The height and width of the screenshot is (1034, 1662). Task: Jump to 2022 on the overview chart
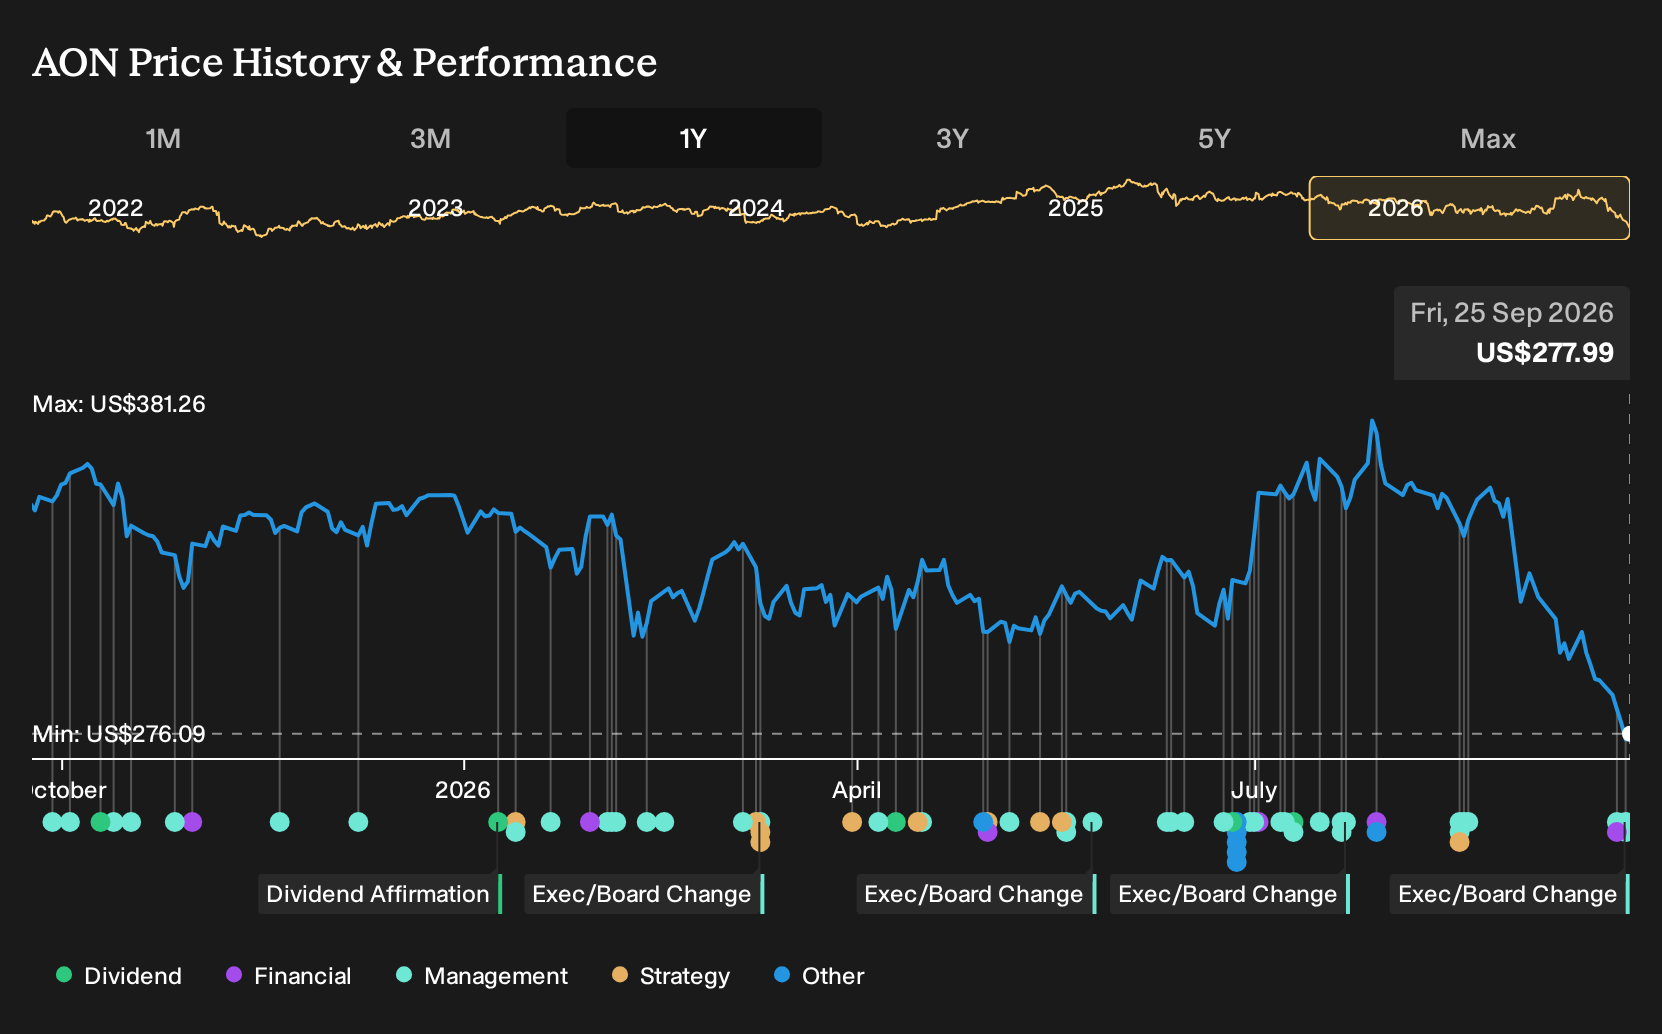click(116, 208)
